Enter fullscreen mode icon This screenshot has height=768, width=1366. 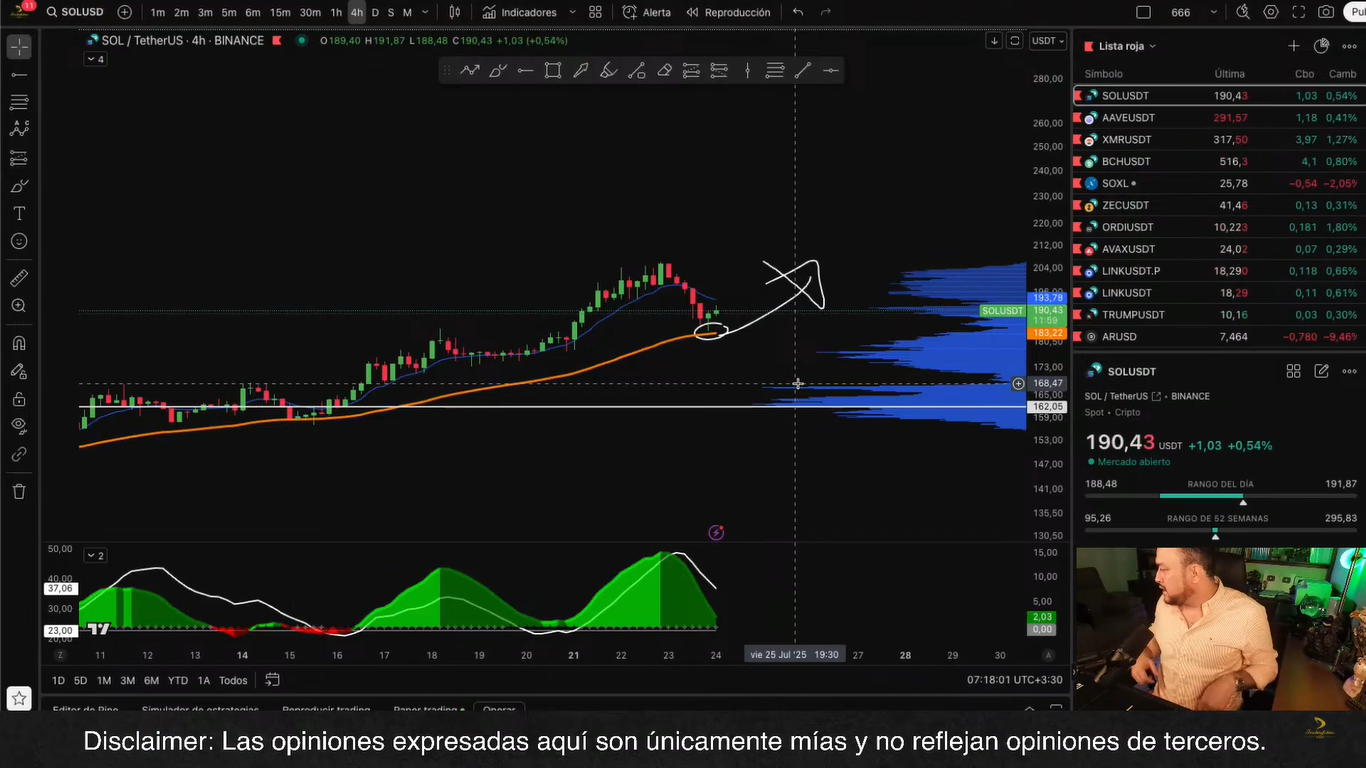[1298, 12]
